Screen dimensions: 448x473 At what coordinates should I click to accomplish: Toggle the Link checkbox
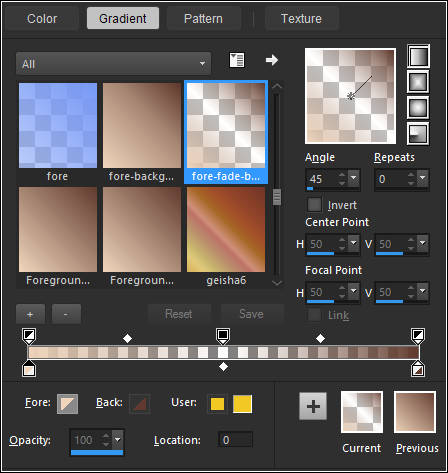(314, 315)
